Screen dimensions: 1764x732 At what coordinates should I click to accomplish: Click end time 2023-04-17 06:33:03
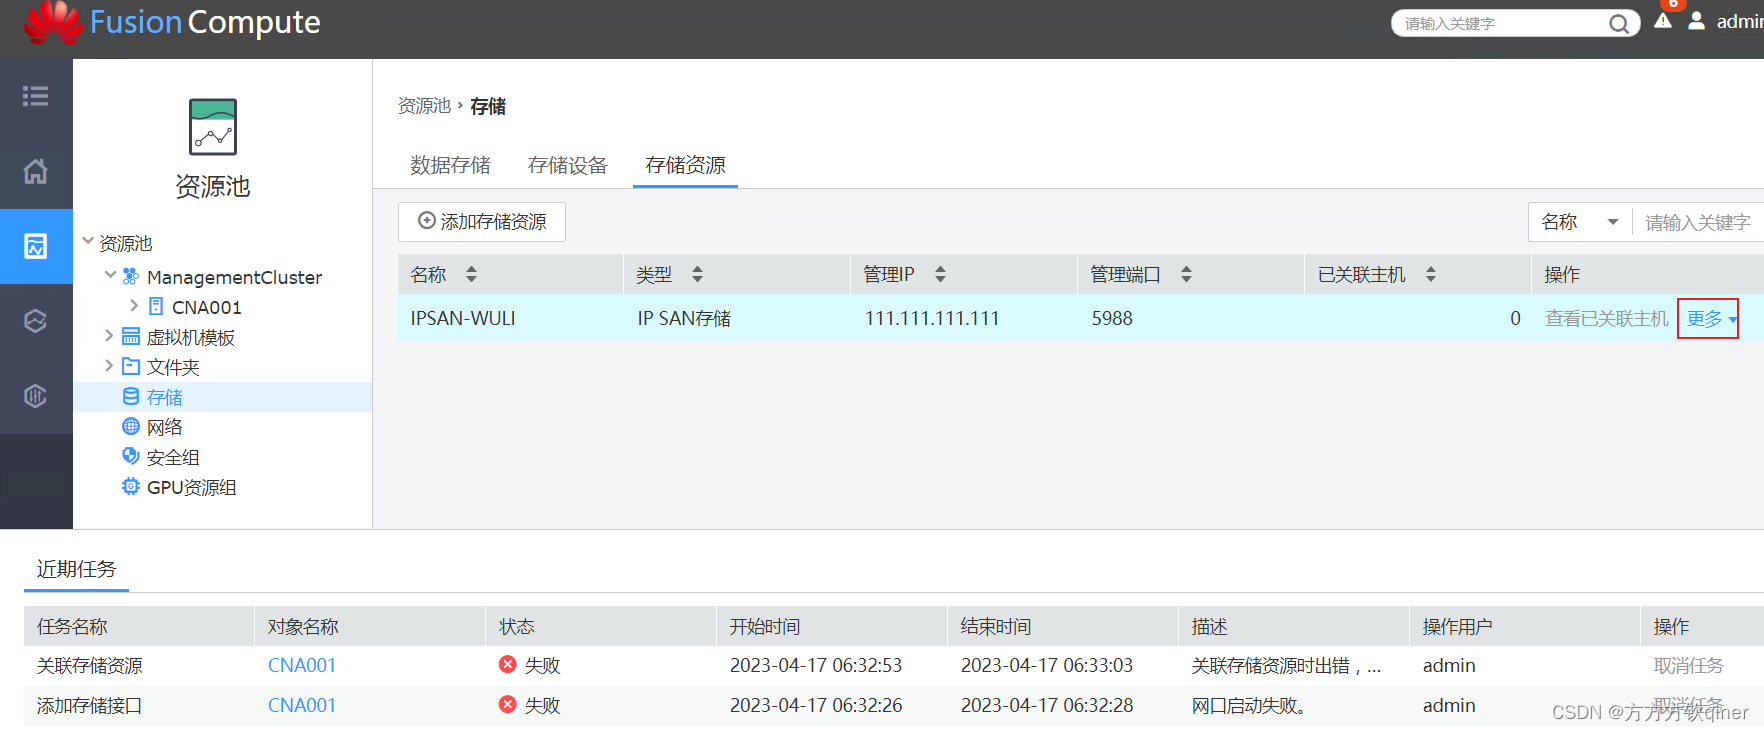[1047, 665]
